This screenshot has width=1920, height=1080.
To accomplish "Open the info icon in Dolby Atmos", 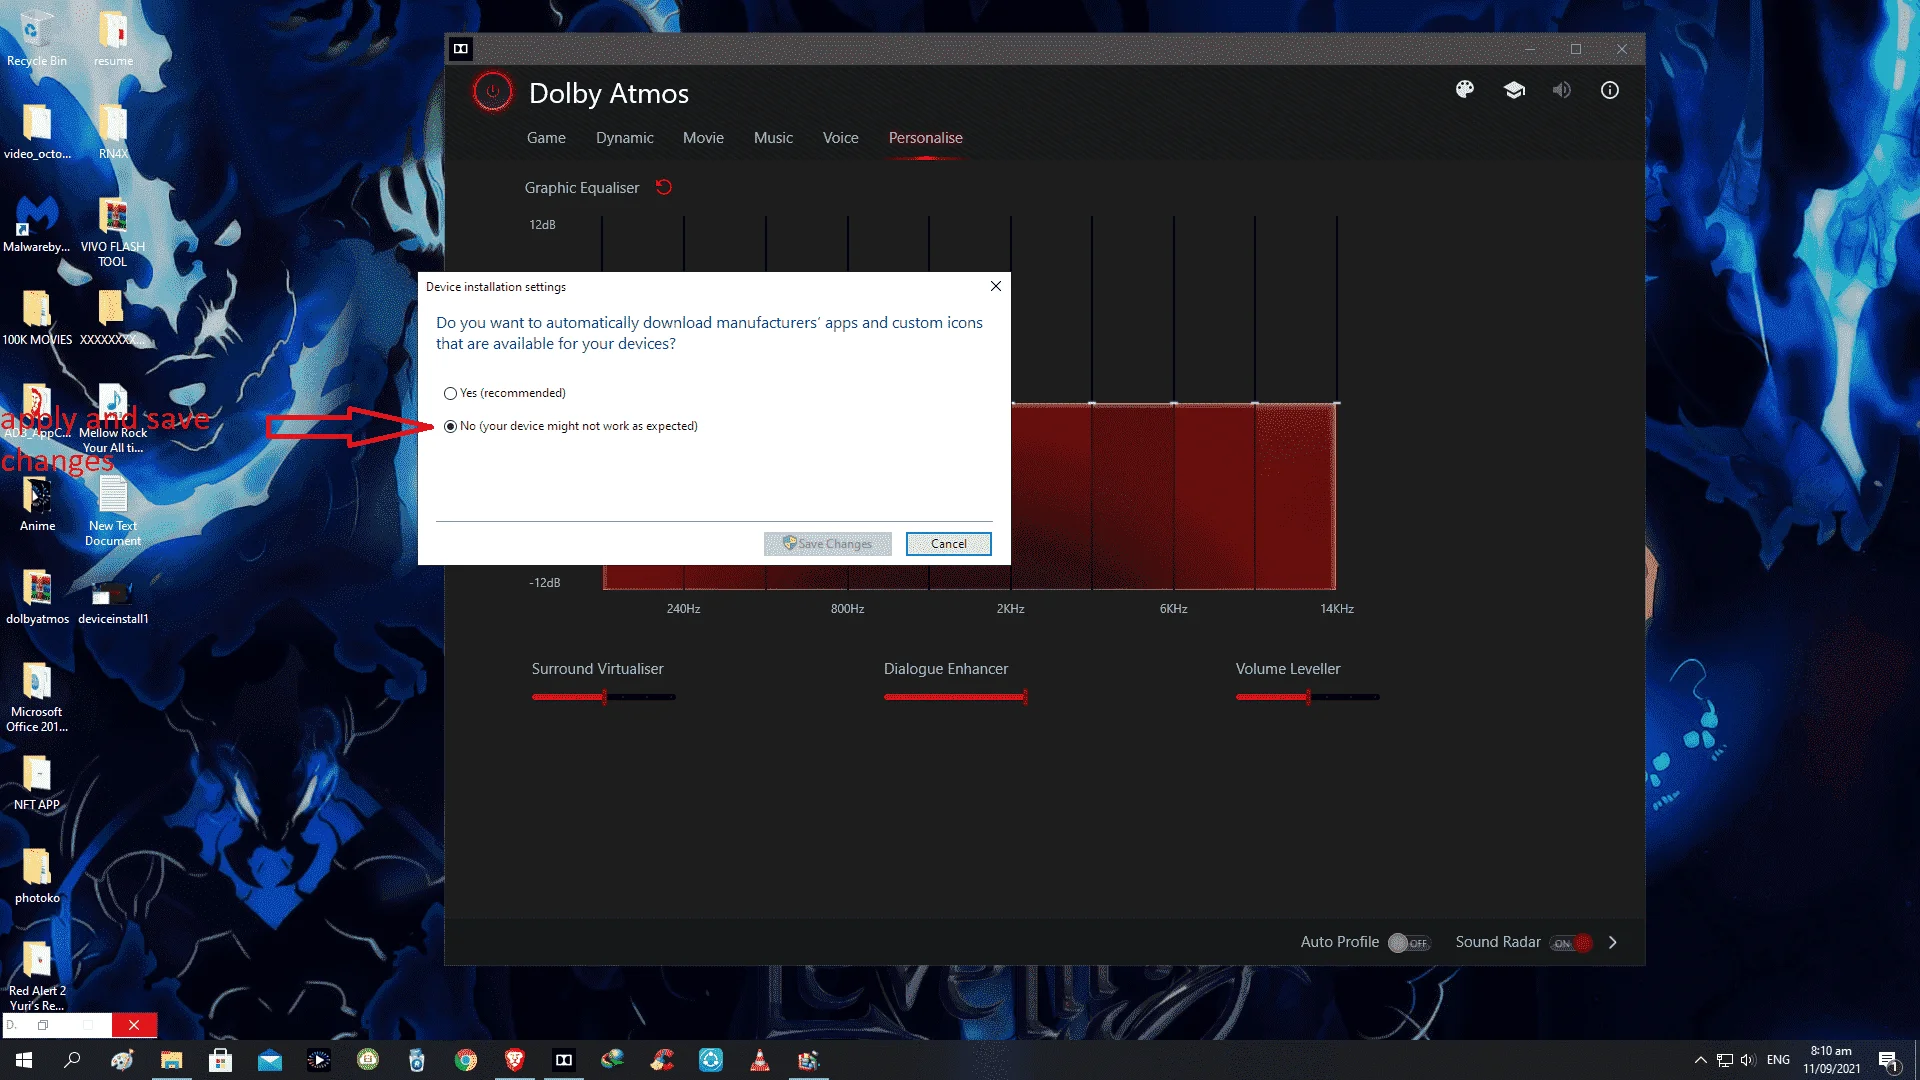I will (x=1610, y=90).
